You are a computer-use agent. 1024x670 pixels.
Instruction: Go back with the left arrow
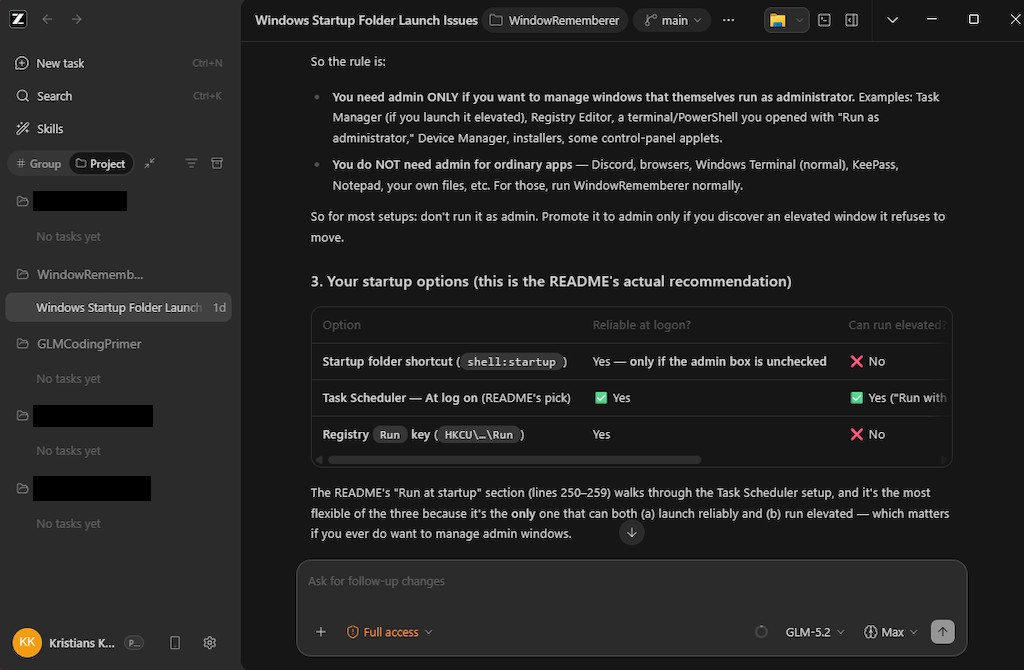pos(47,19)
